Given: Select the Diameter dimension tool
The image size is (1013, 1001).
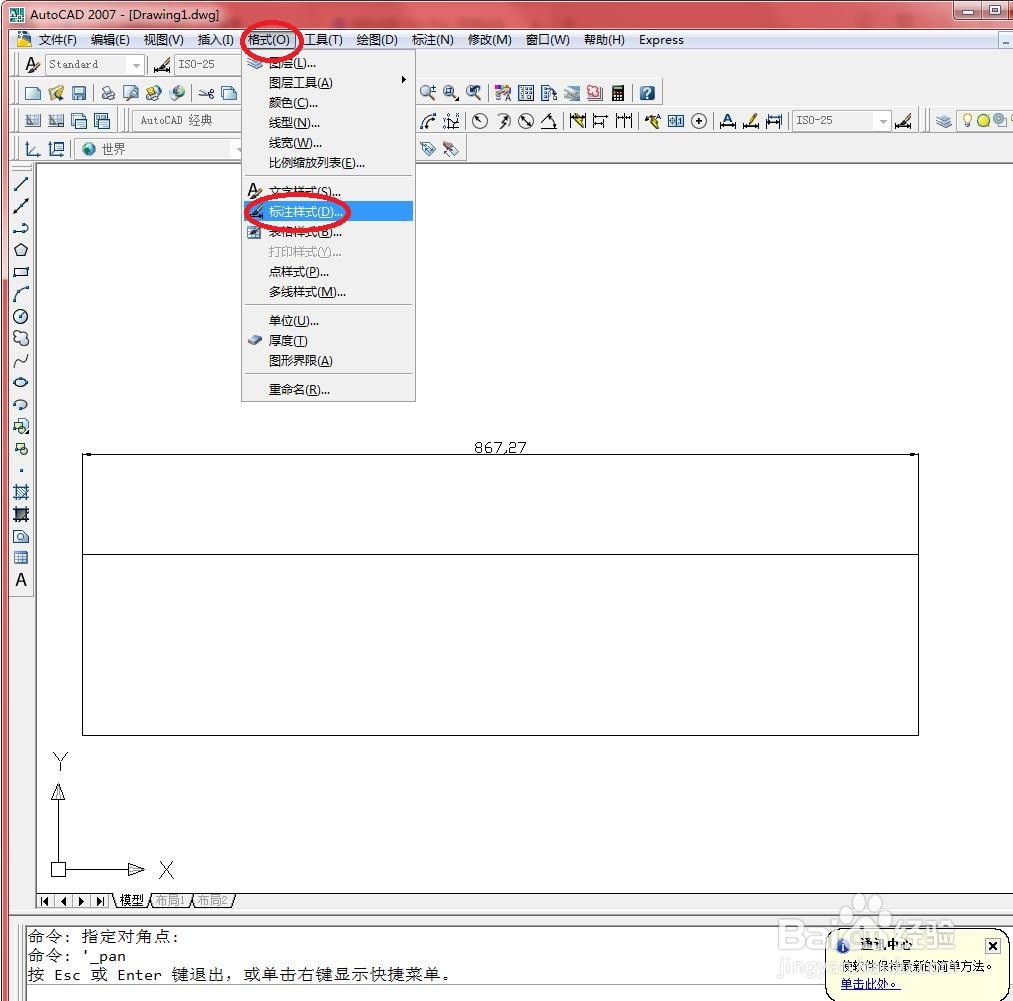Looking at the screenshot, I should pyautogui.click(x=526, y=121).
